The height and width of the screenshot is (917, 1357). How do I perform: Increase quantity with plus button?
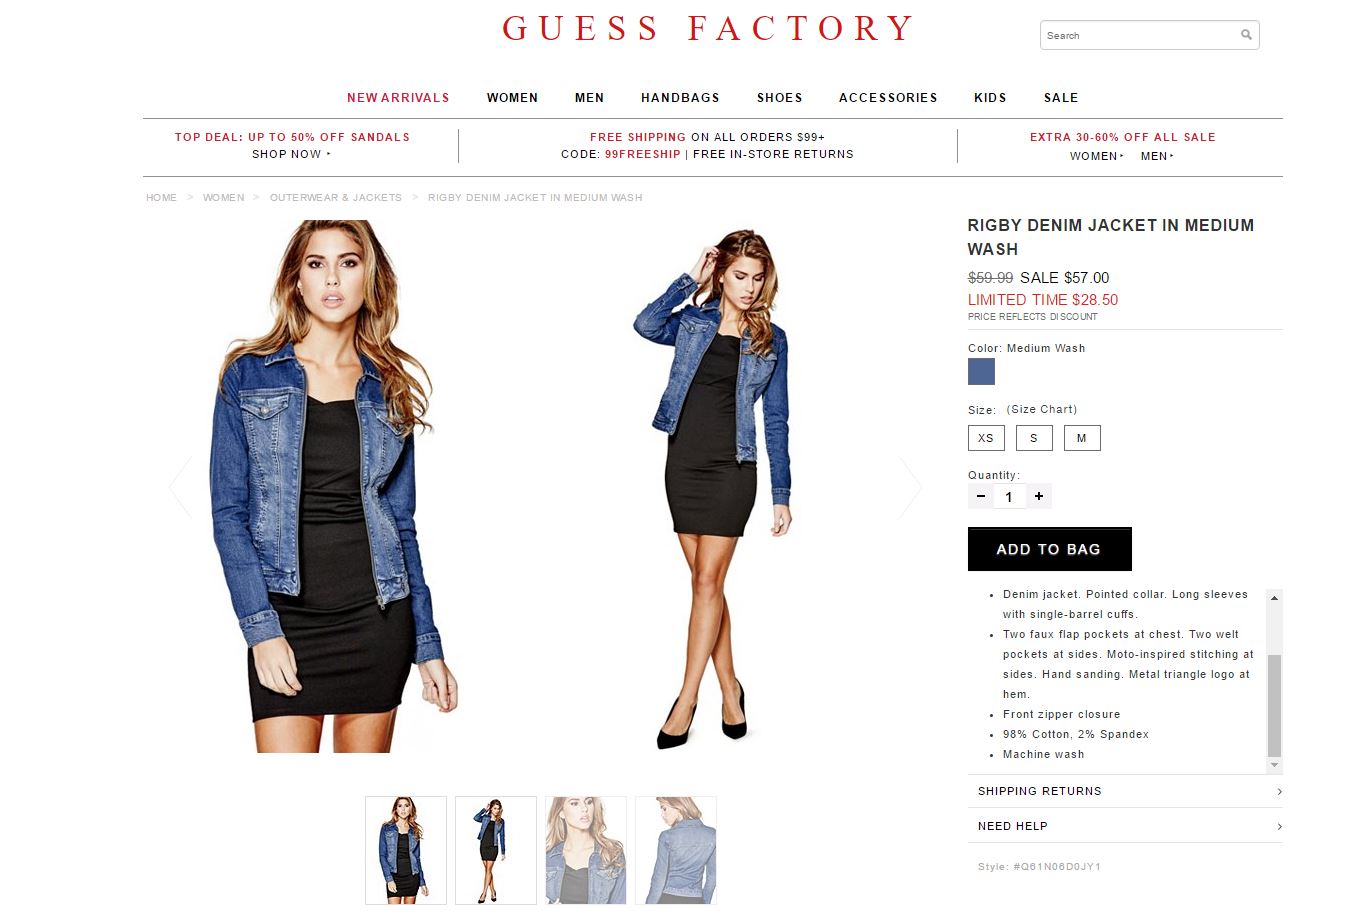click(x=1039, y=496)
